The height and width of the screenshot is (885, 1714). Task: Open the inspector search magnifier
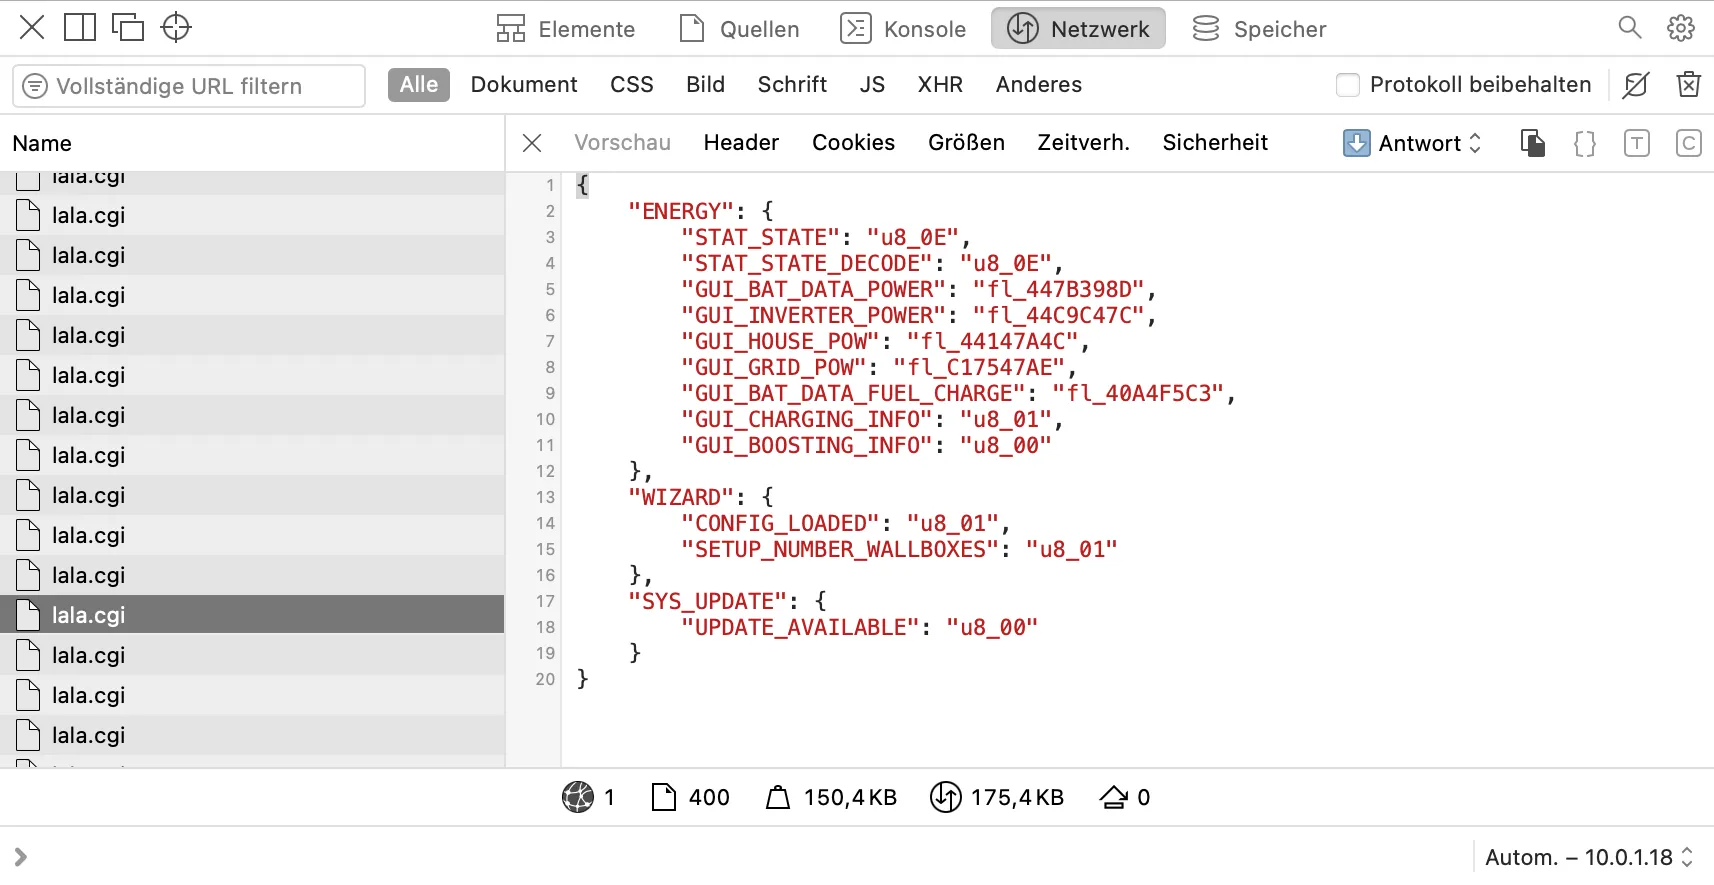[x=1629, y=28]
